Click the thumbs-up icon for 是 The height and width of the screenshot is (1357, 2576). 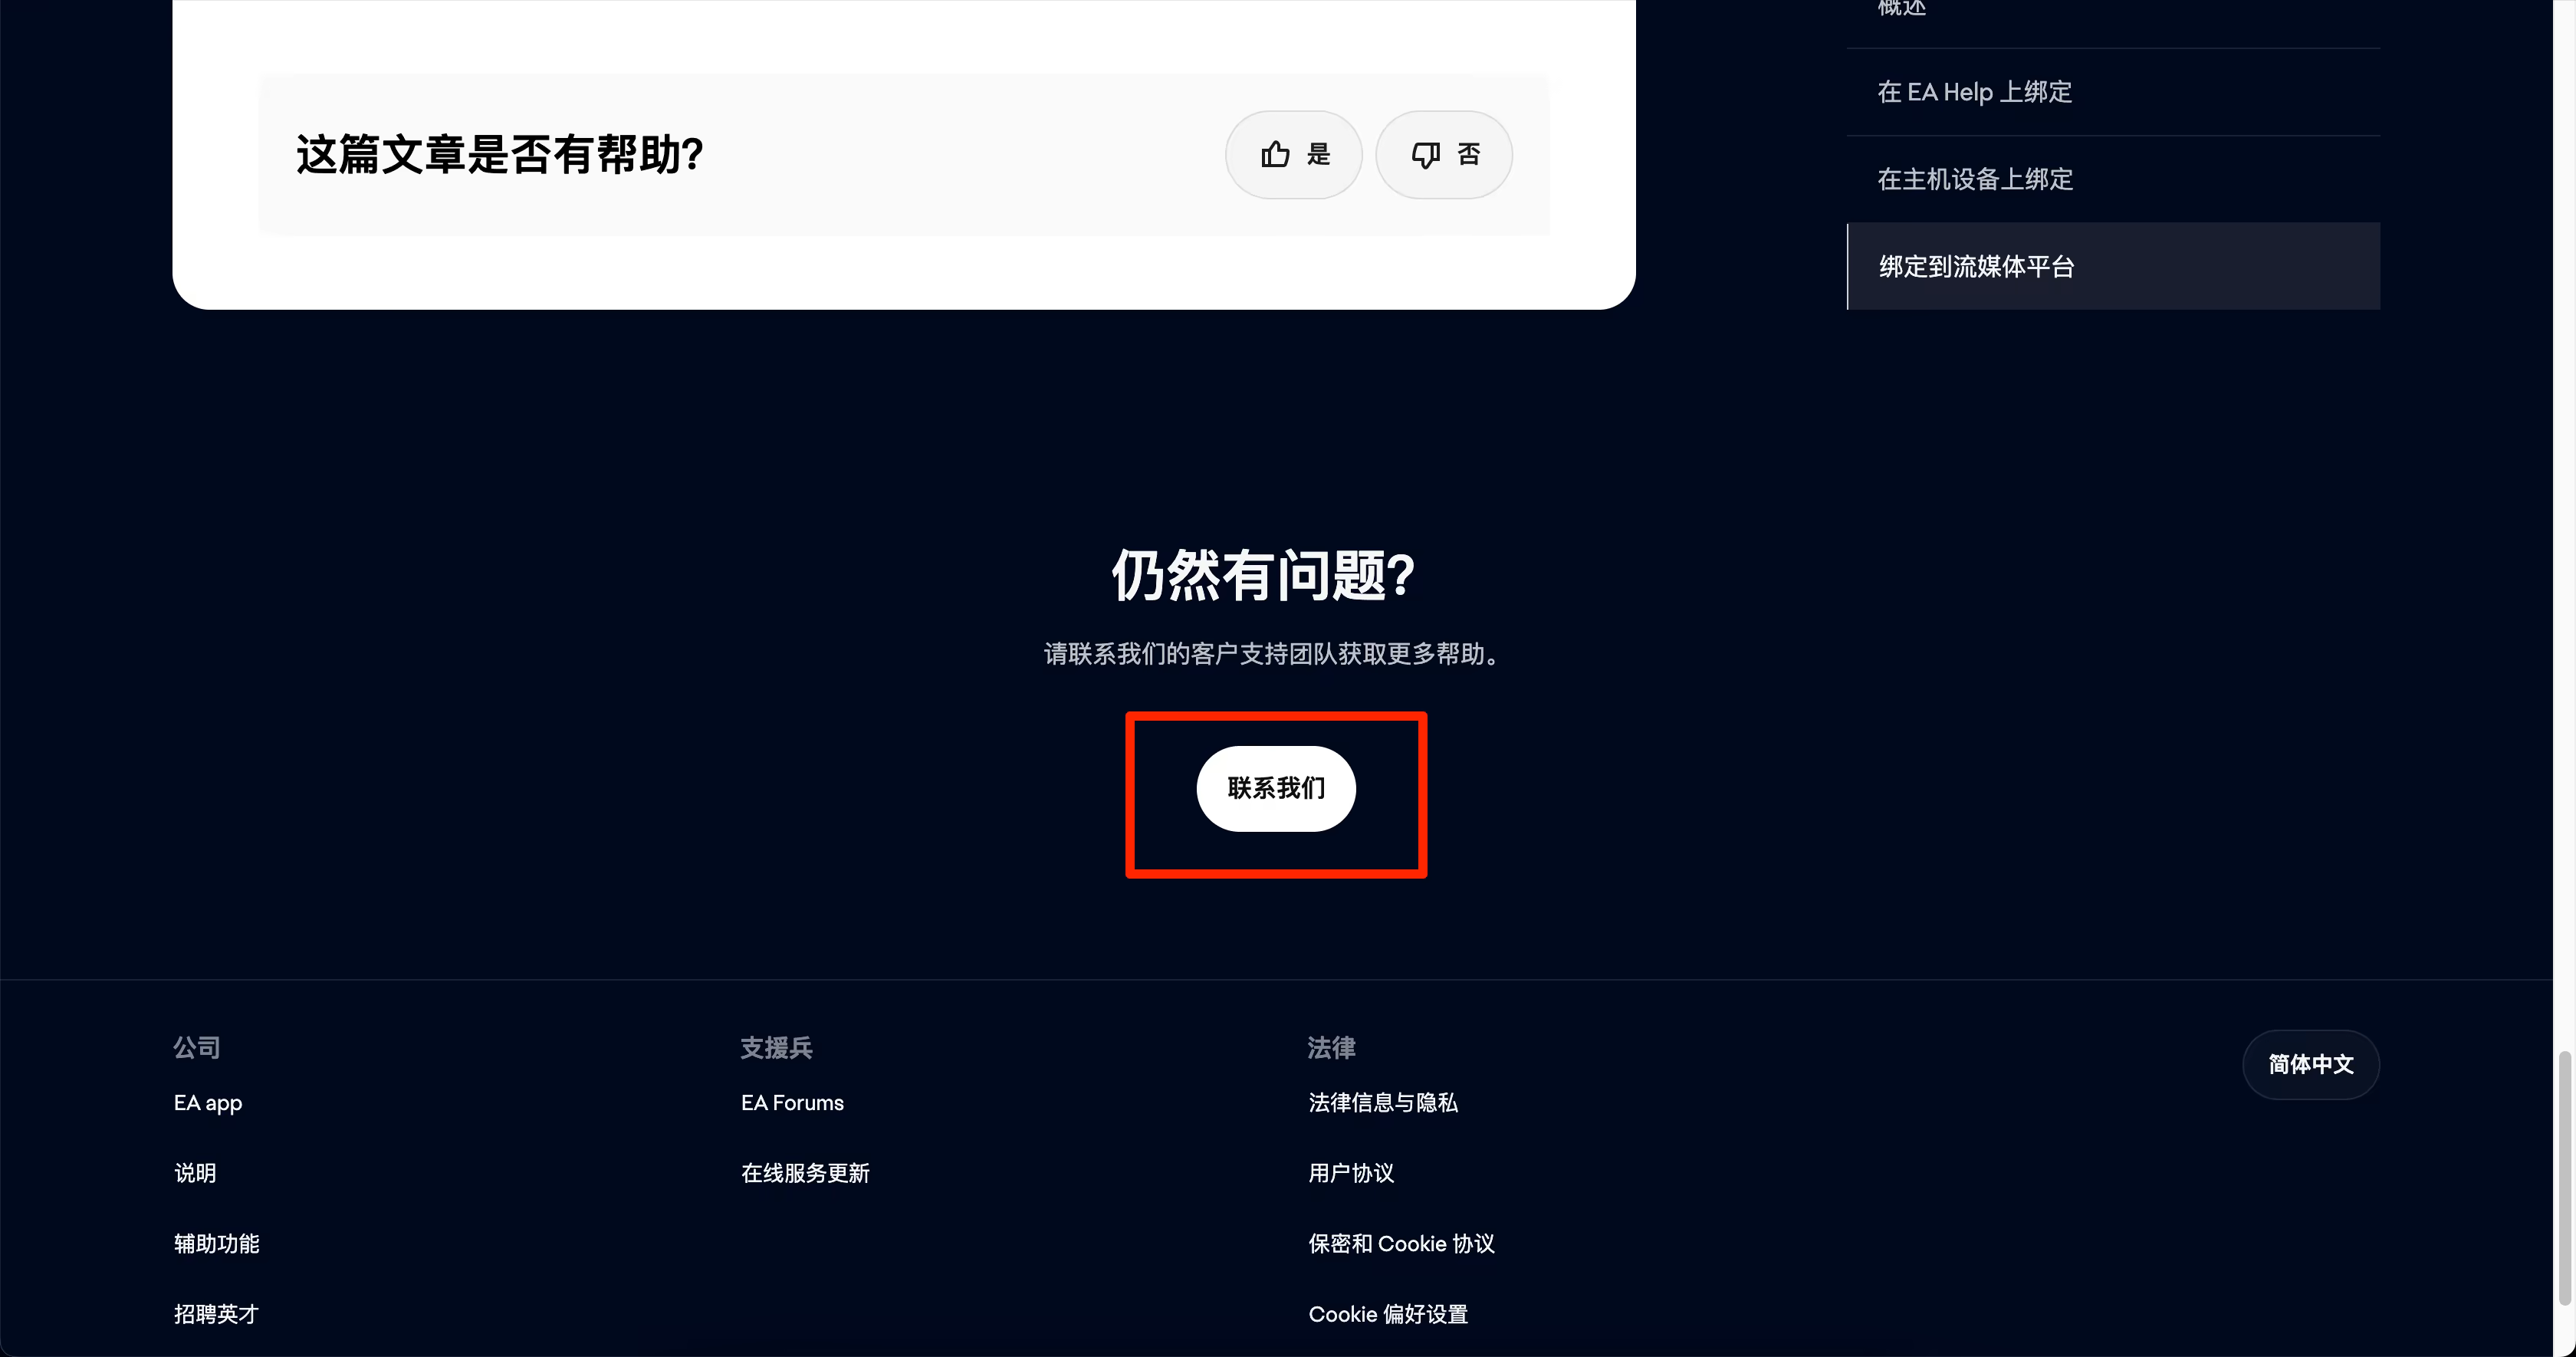pyautogui.click(x=1275, y=154)
